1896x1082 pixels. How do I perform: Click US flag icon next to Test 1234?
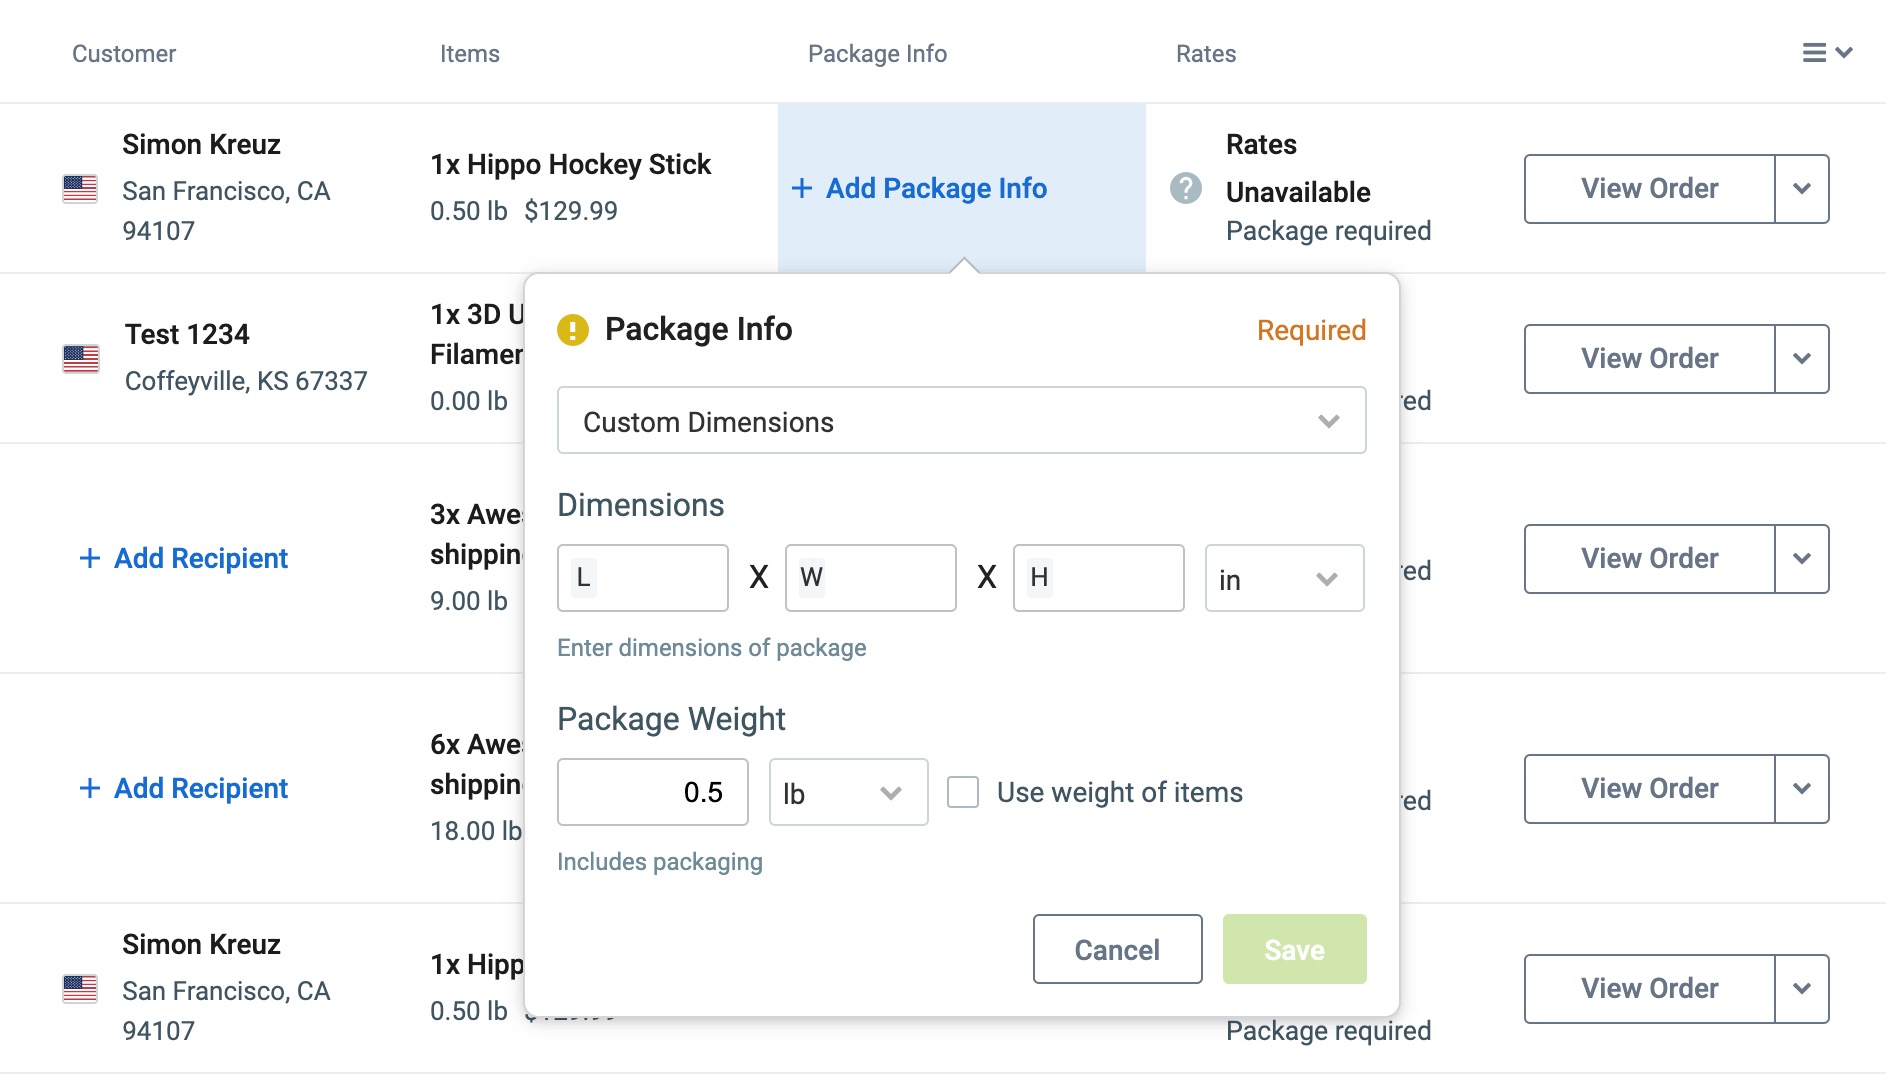(x=81, y=358)
